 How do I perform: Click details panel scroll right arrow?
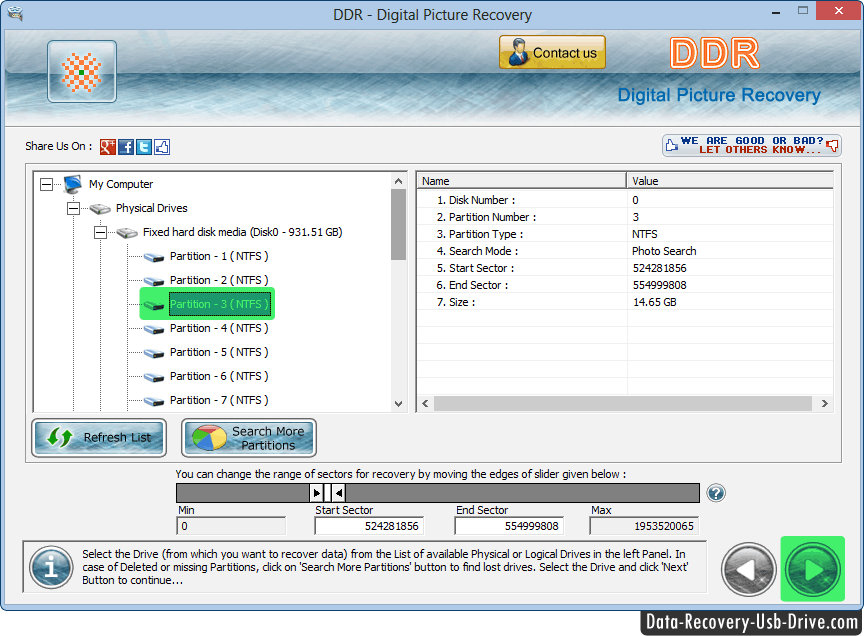point(824,403)
